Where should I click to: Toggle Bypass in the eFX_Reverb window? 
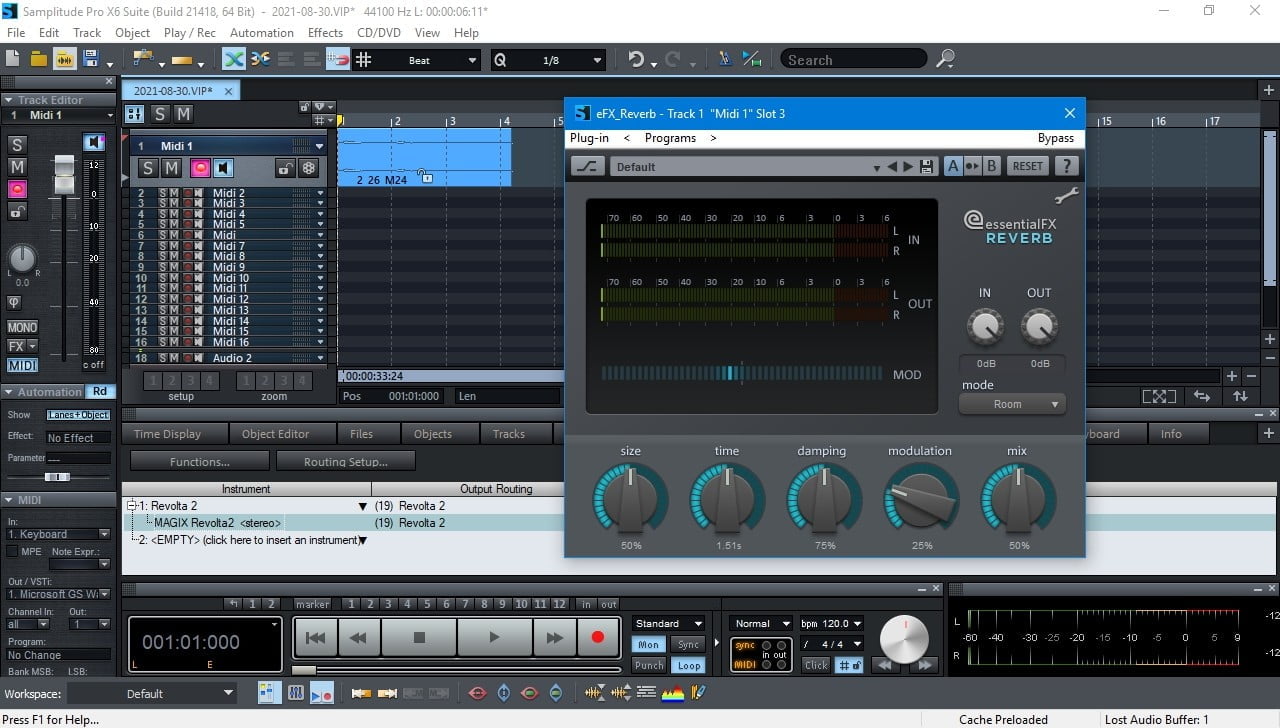coord(1056,138)
